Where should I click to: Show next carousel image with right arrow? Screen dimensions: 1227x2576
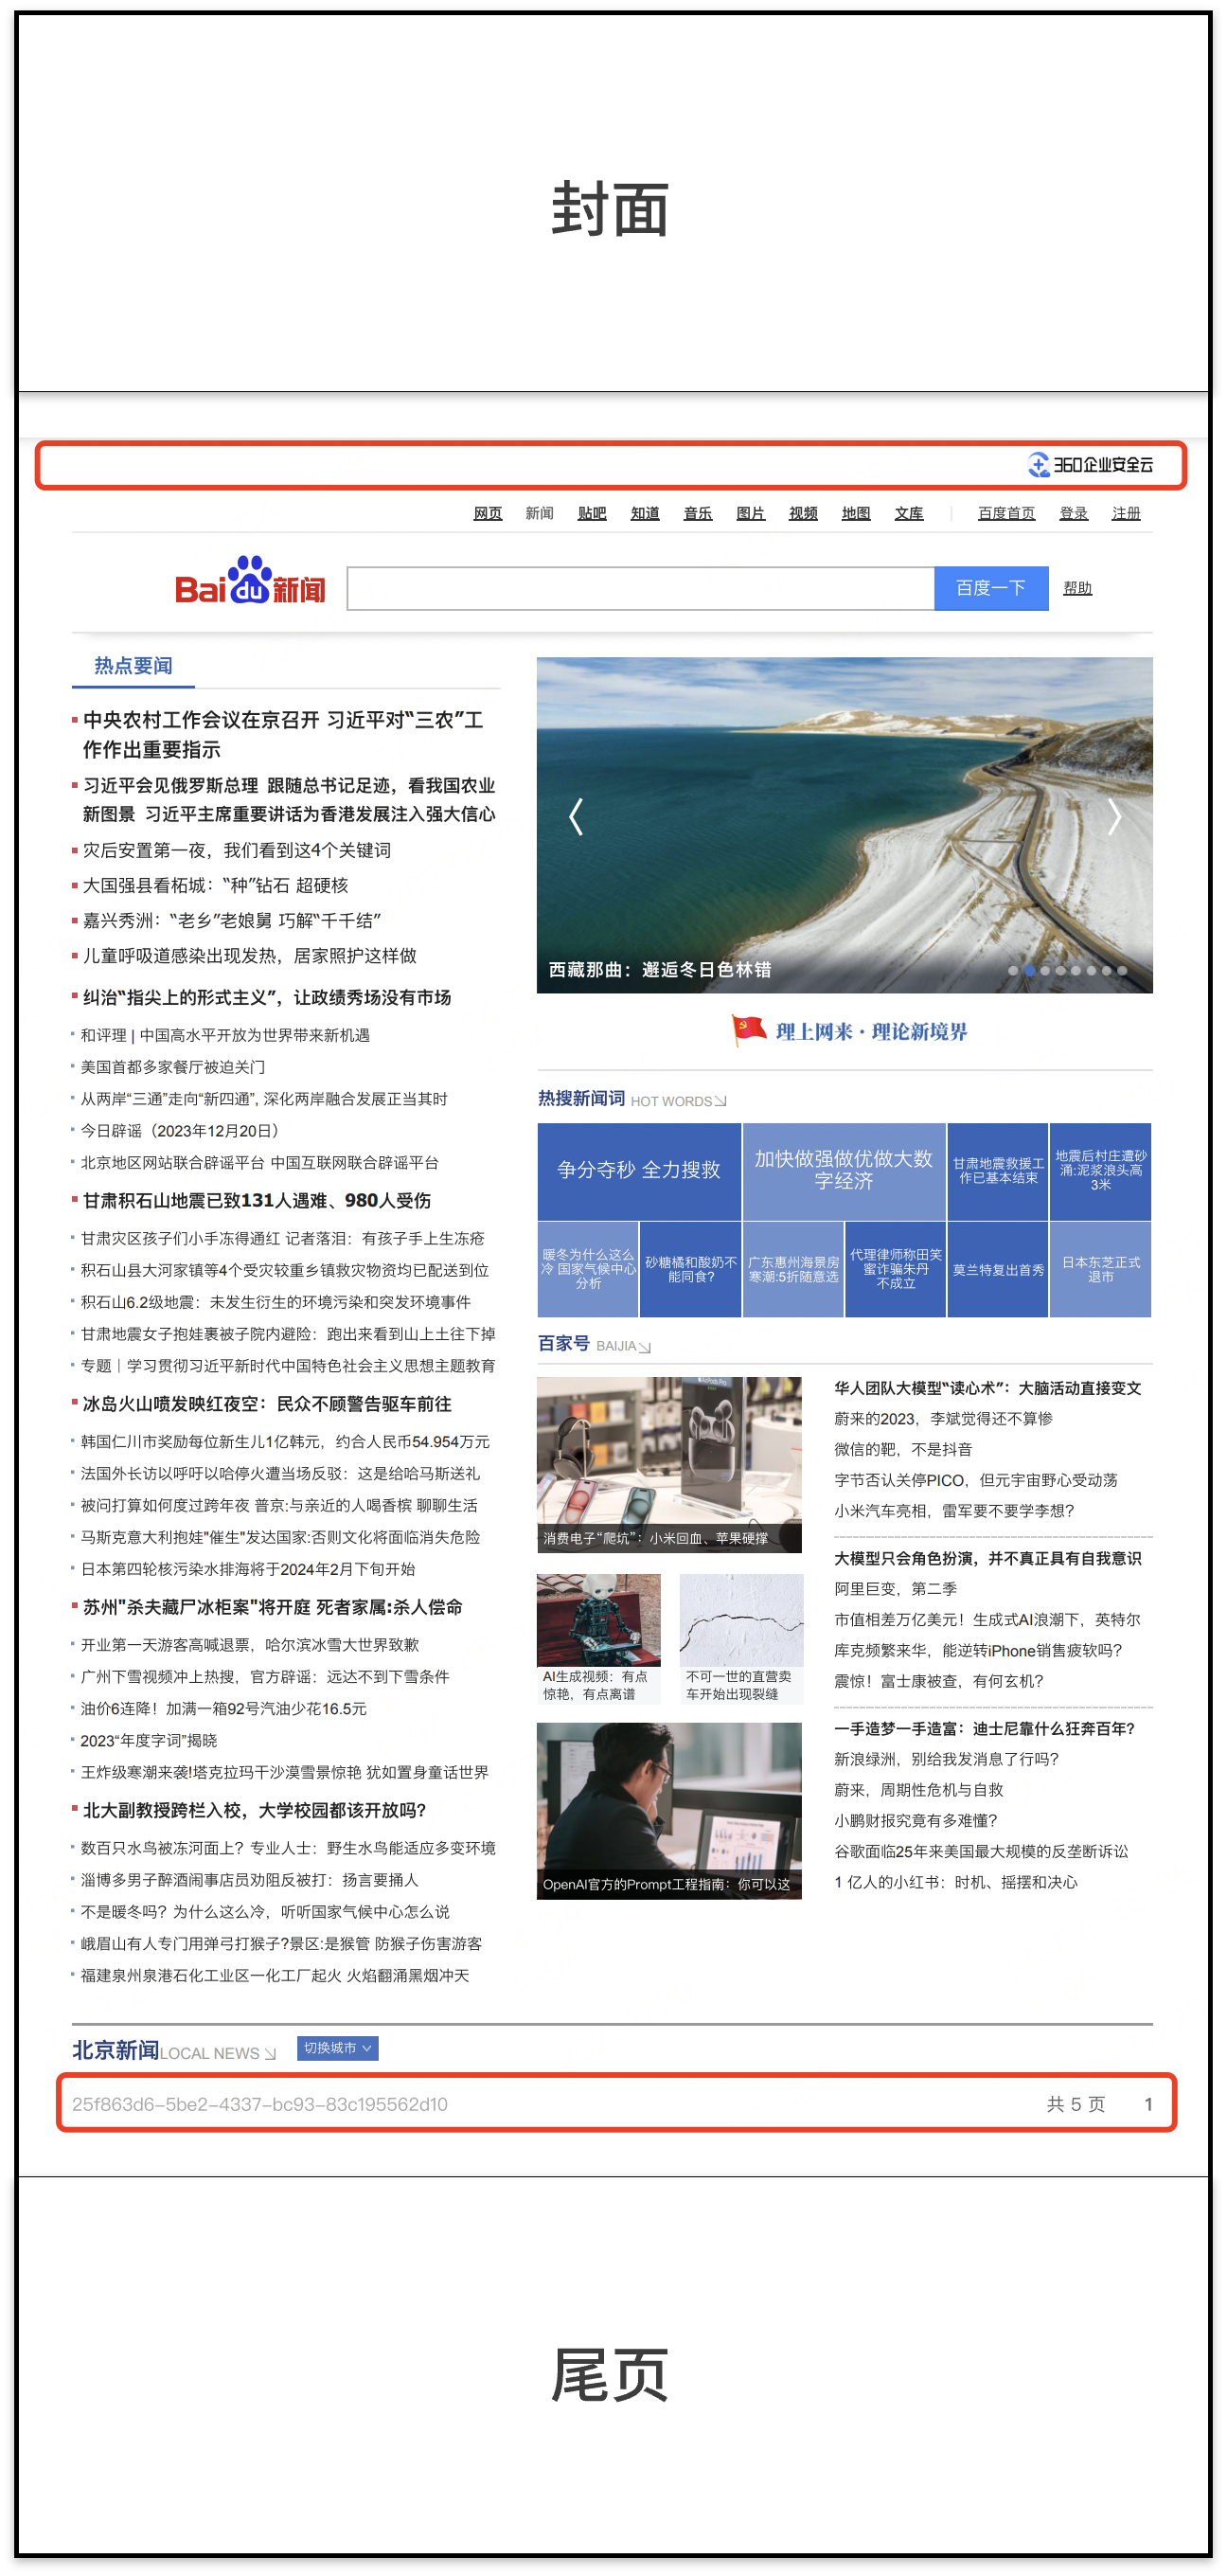[1114, 817]
